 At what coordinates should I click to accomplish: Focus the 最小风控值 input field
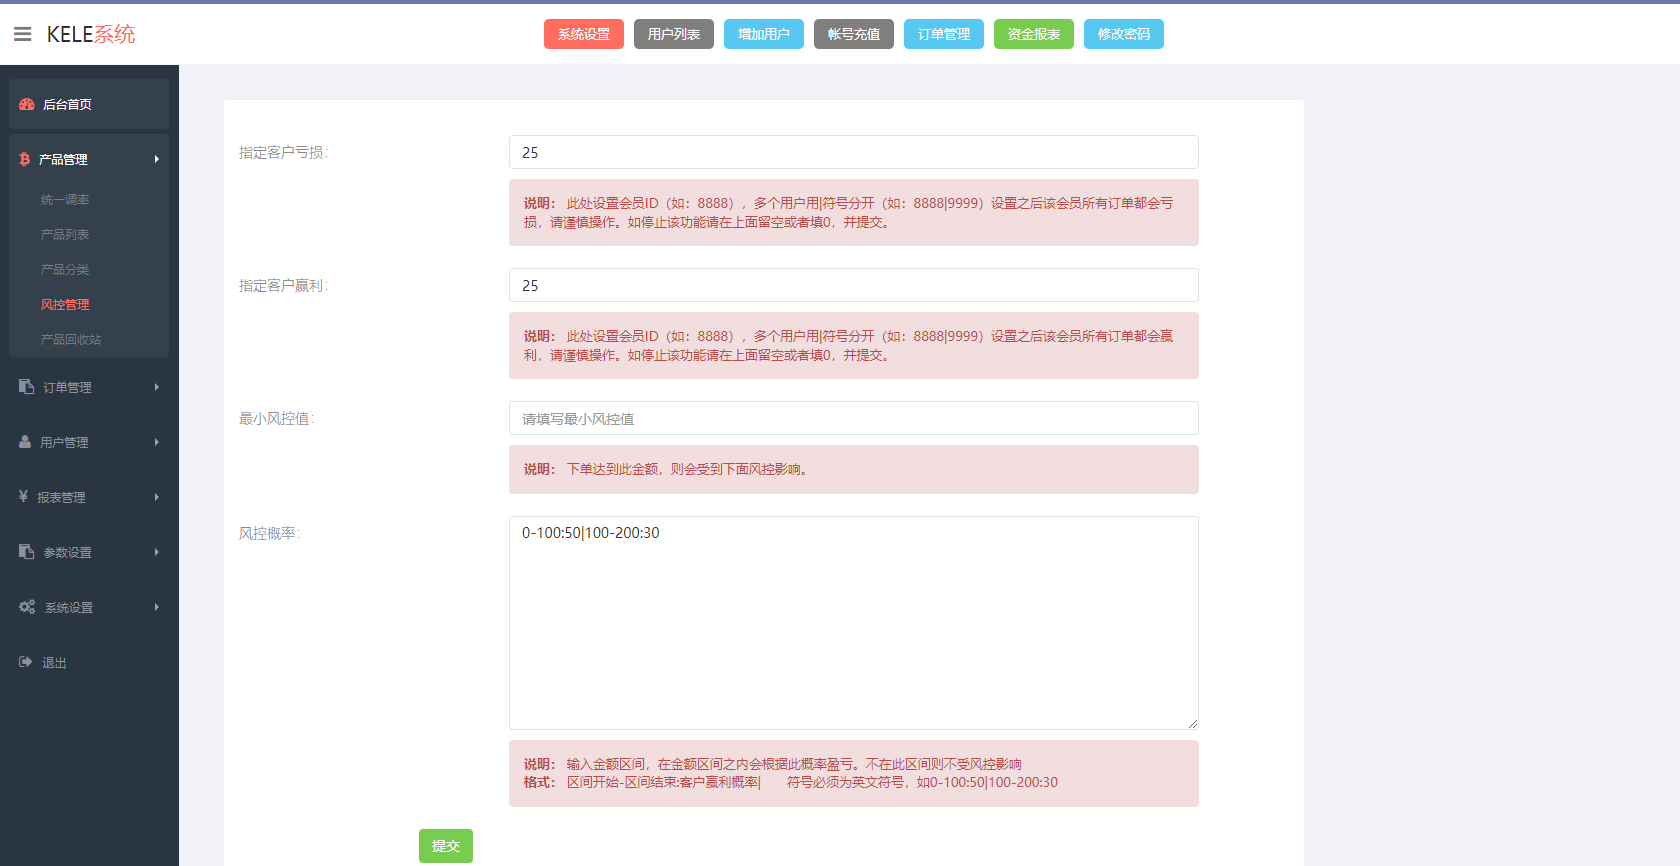(853, 419)
